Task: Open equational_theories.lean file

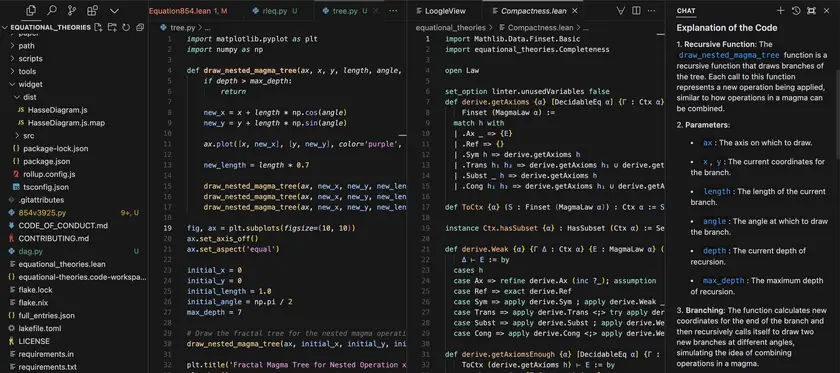Action: (x=74, y=265)
